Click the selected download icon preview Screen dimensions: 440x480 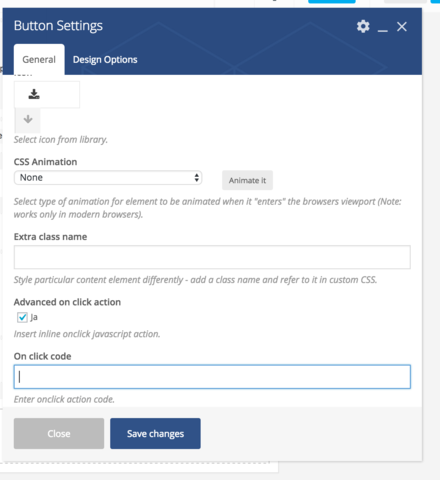[34, 94]
